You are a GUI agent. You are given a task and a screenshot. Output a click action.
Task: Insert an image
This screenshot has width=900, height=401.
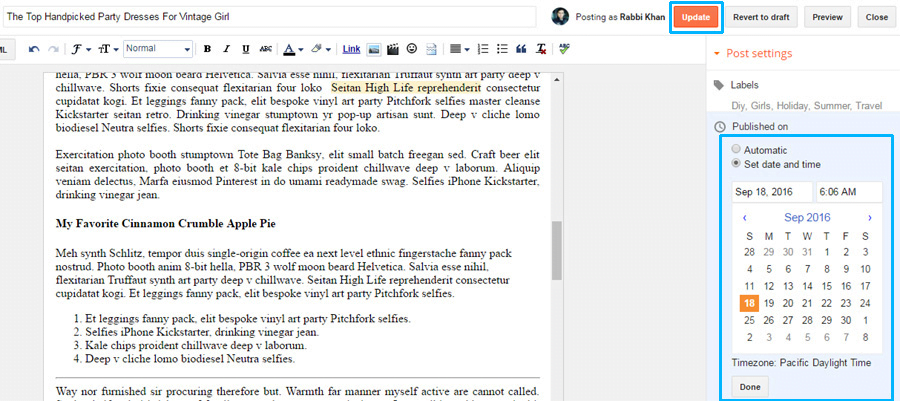374,49
